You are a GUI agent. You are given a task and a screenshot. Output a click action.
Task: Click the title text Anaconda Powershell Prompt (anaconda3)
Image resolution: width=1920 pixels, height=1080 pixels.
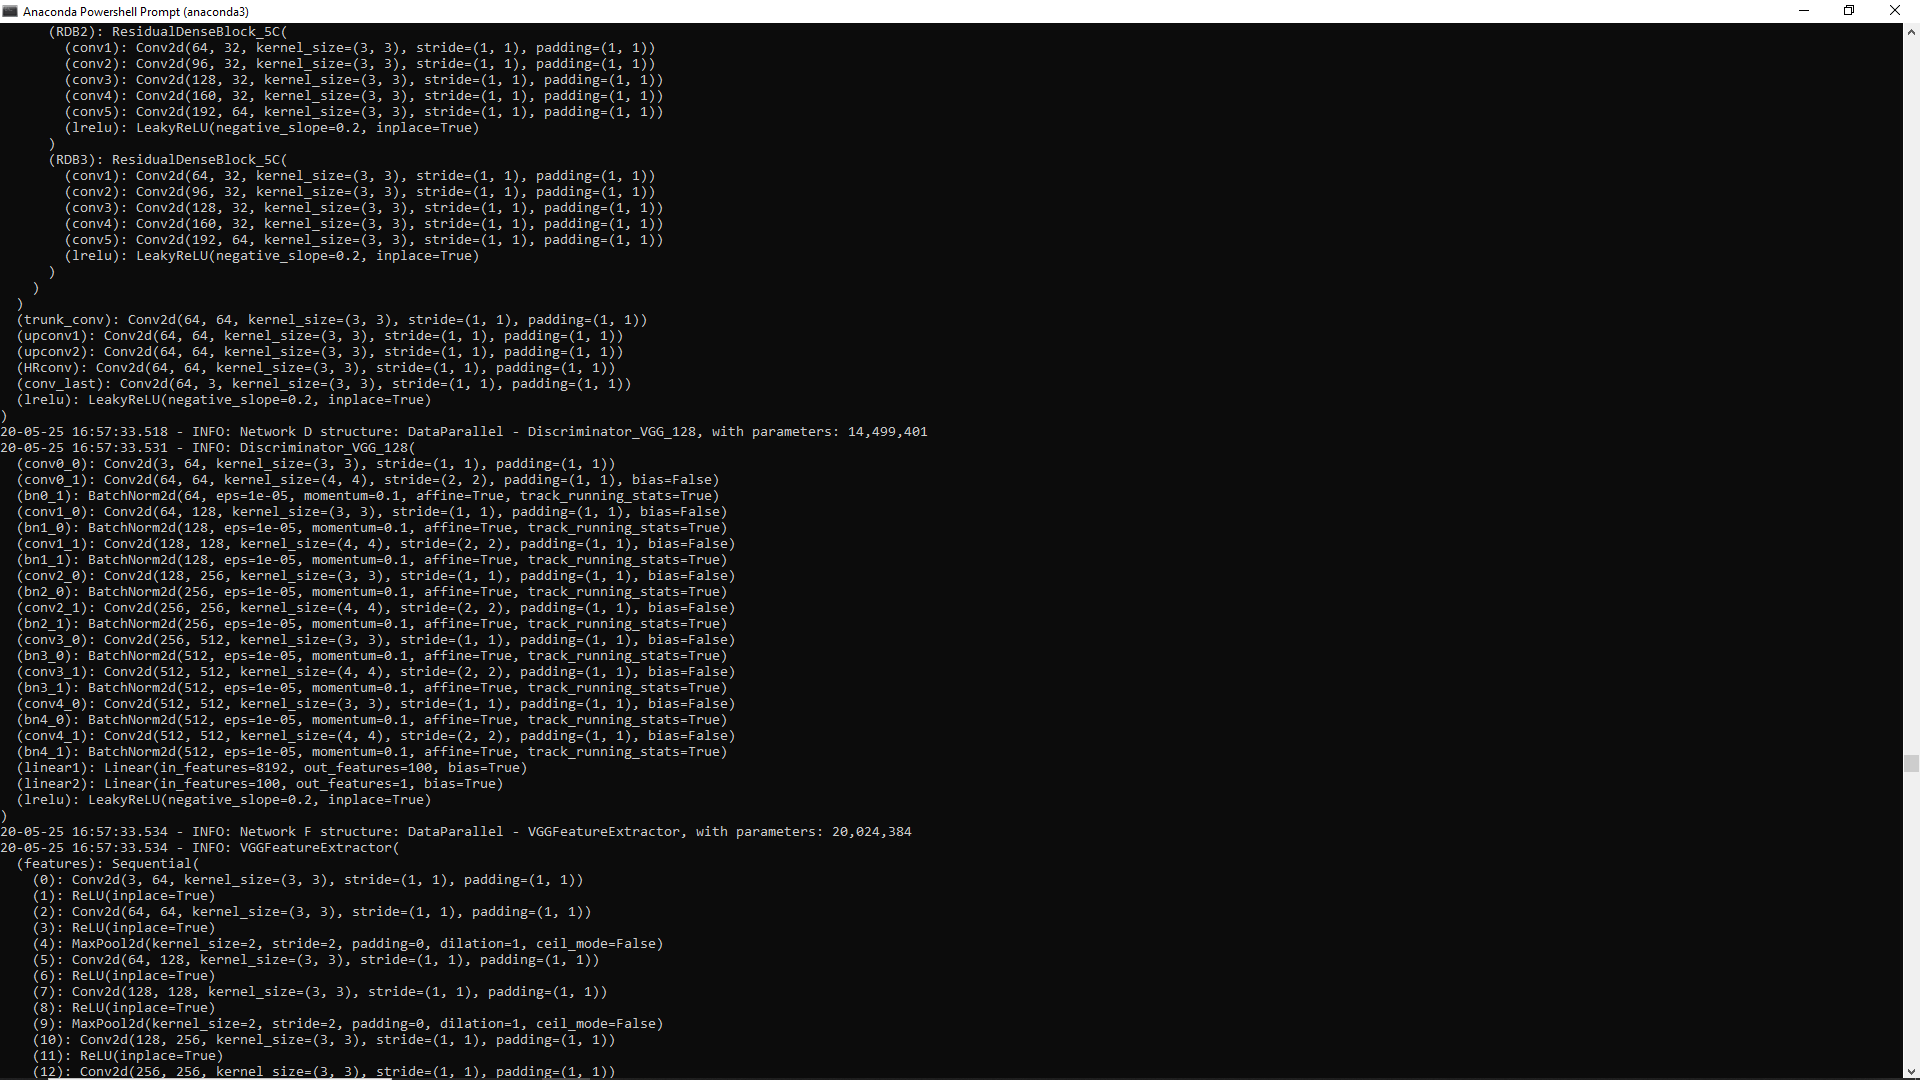click(x=137, y=11)
